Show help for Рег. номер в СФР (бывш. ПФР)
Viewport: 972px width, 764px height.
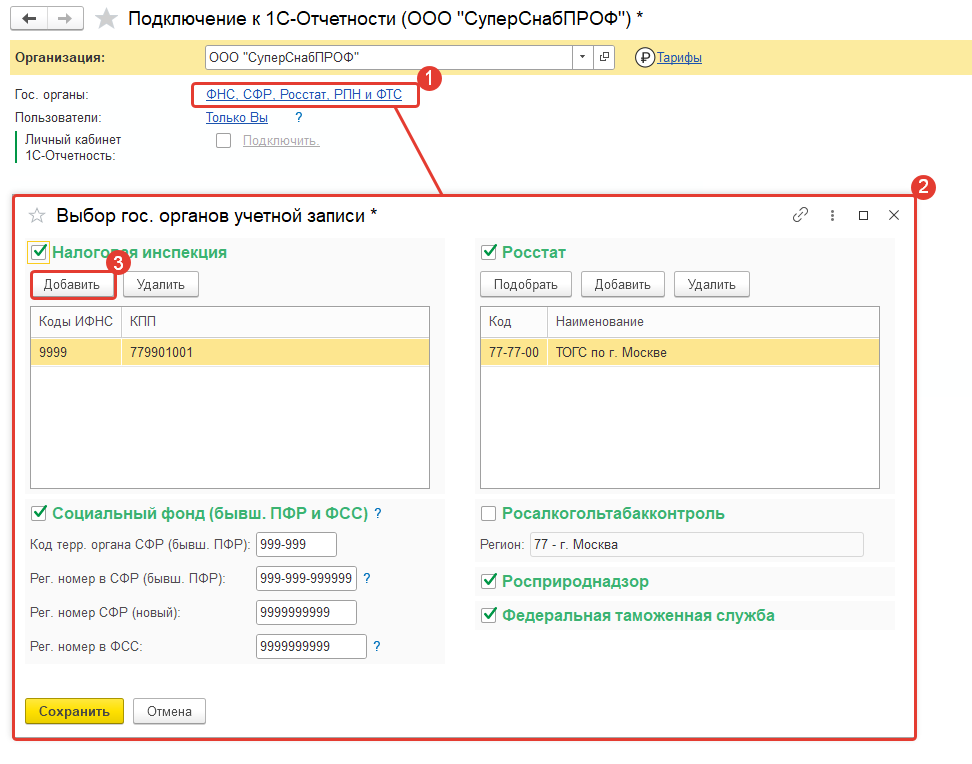(x=366, y=579)
